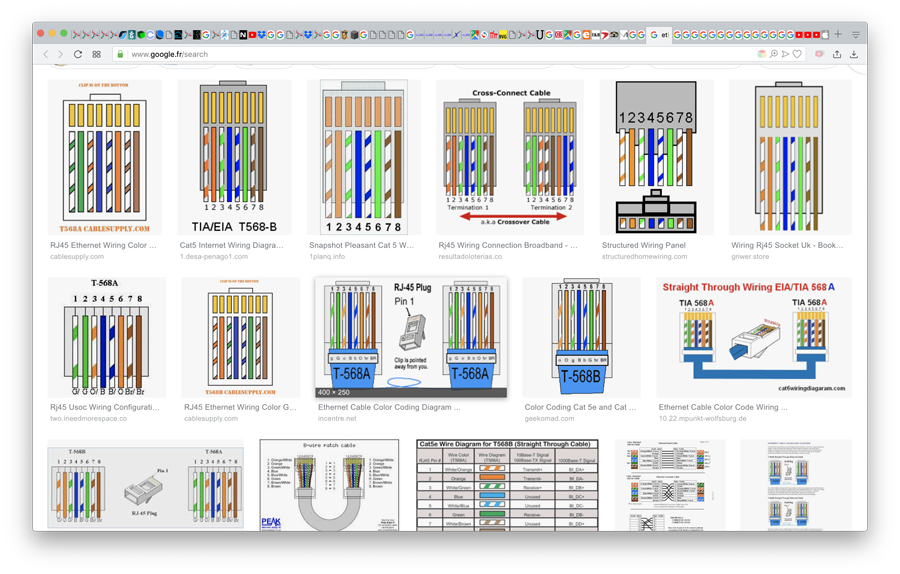Open the T568B cablesupply.com thumbnail
The width and height of the screenshot is (900, 574).
coord(240,337)
